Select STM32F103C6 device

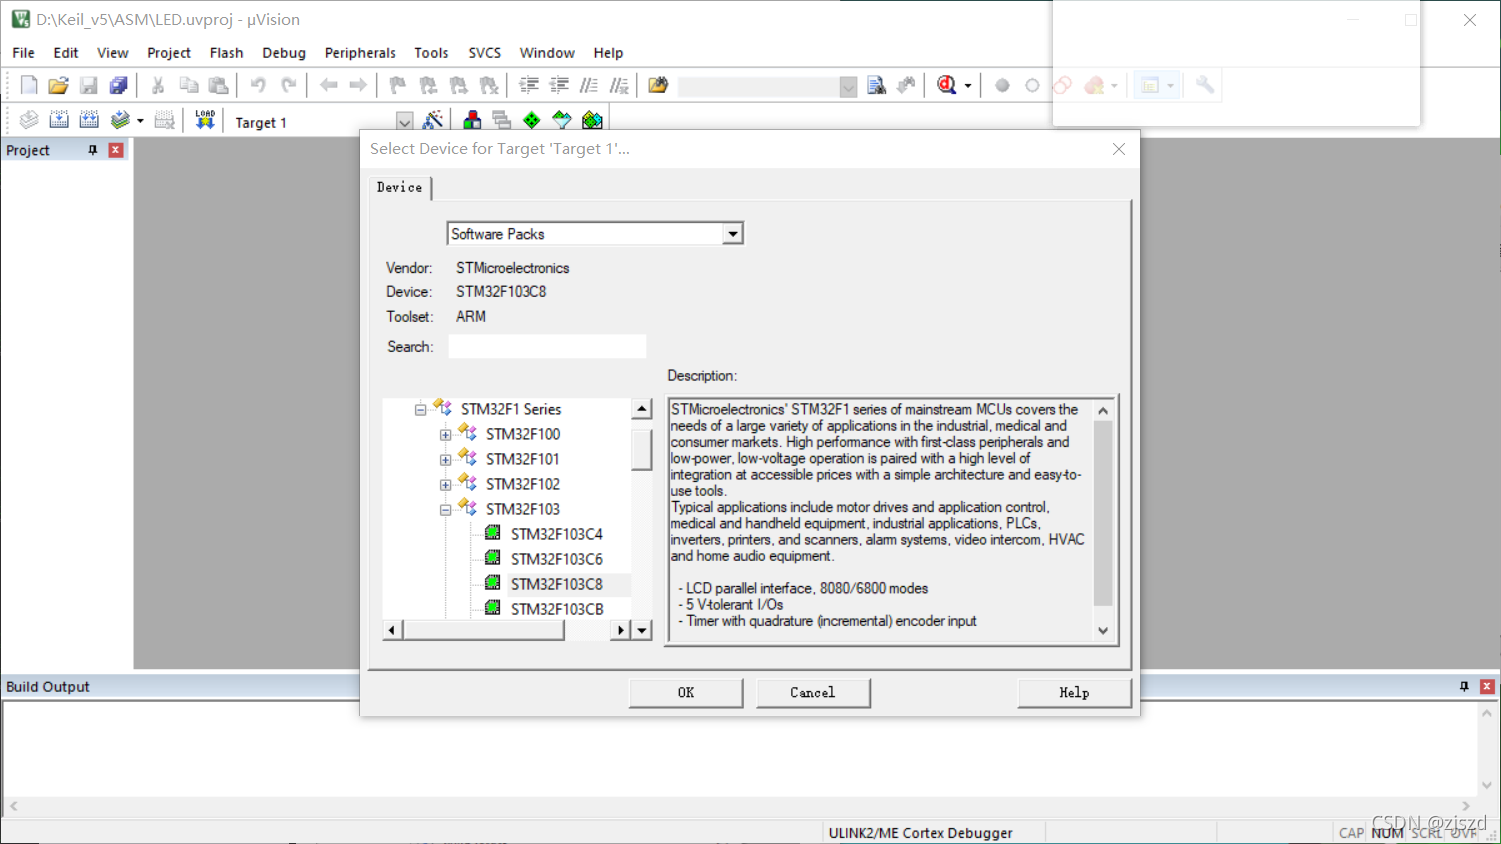(x=557, y=559)
